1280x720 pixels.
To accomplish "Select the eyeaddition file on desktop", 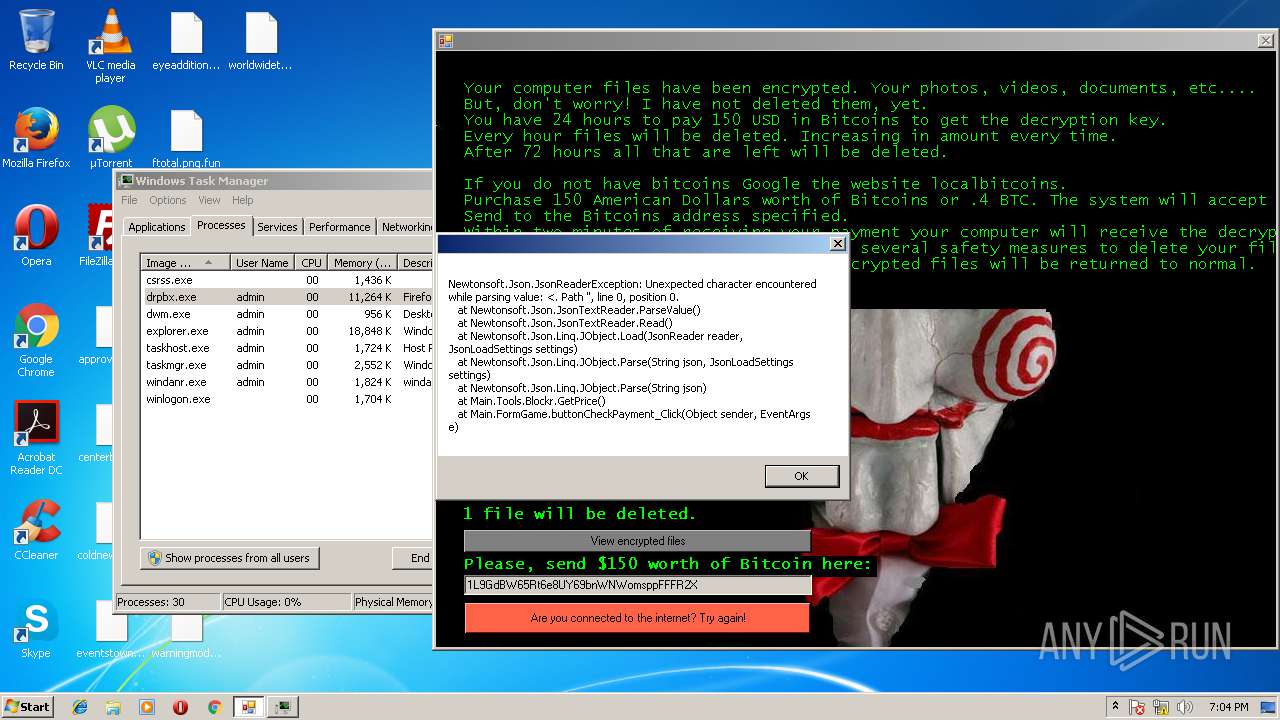I will 186,42.
